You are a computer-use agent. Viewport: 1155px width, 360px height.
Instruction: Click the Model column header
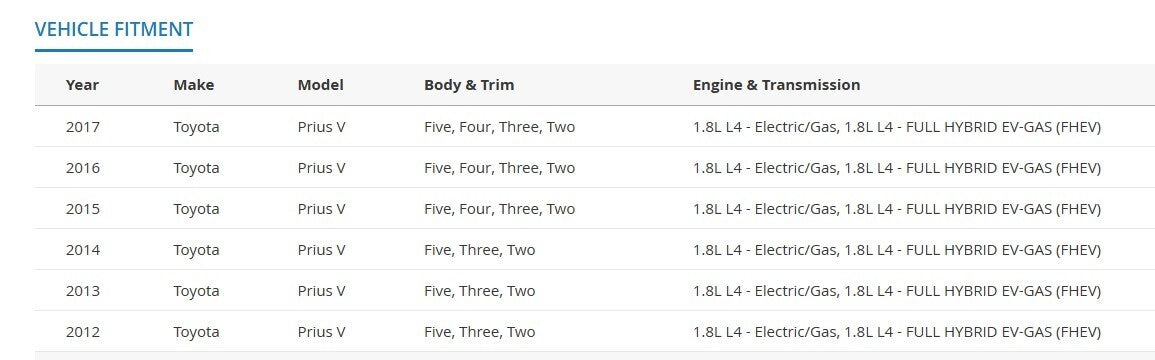click(320, 85)
